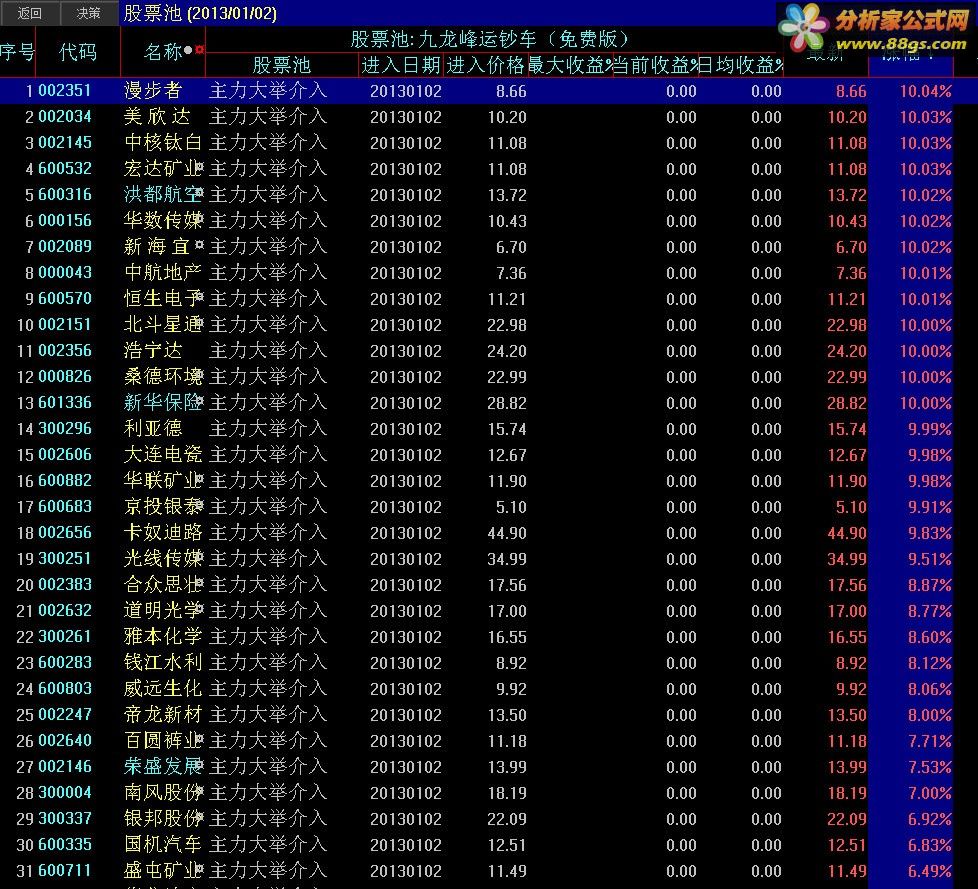Select the 京投银泰 stock name
The height and width of the screenshot is (889, 978).
coord(163,507)
